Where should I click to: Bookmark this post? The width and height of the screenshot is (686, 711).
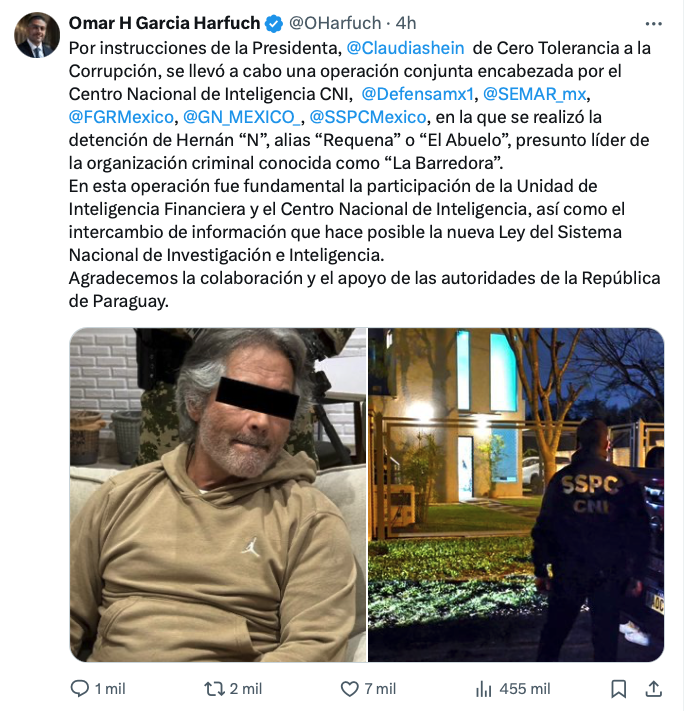click(618, 689)
